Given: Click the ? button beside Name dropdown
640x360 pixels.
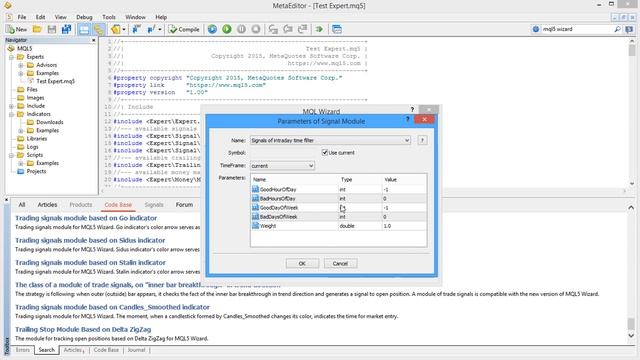Looking at the screenshot, I should coord(422,140).
